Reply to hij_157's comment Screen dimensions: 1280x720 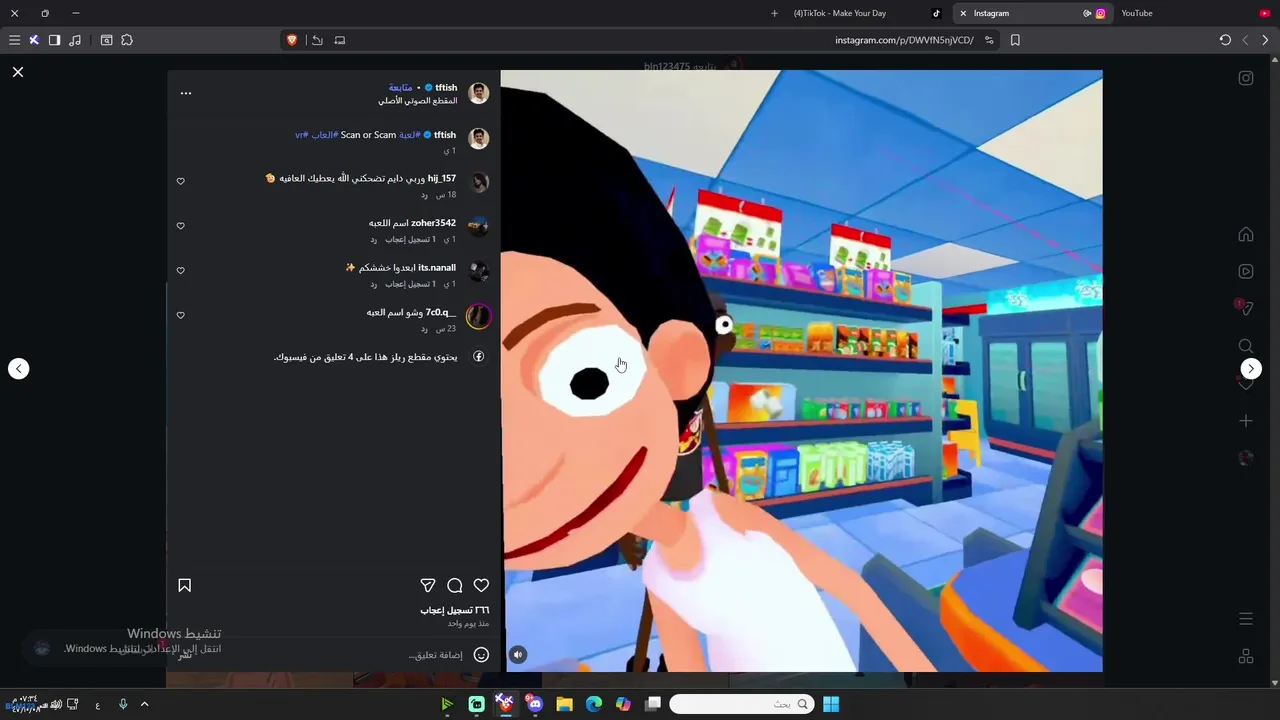[x=424, y=195]
